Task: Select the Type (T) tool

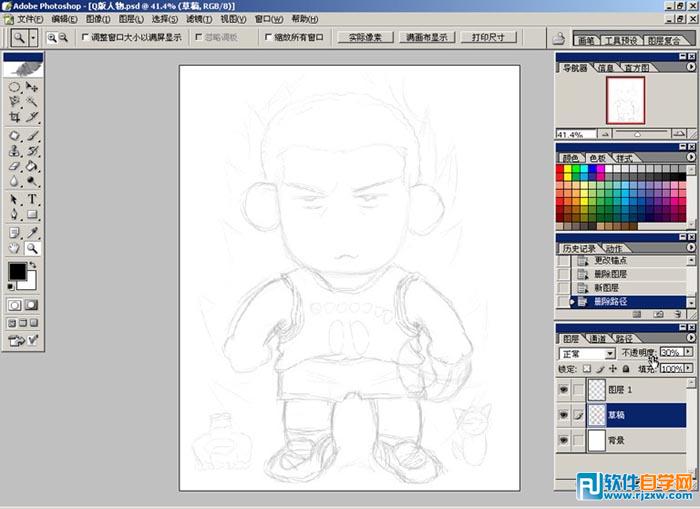Action: click(32, 199)
